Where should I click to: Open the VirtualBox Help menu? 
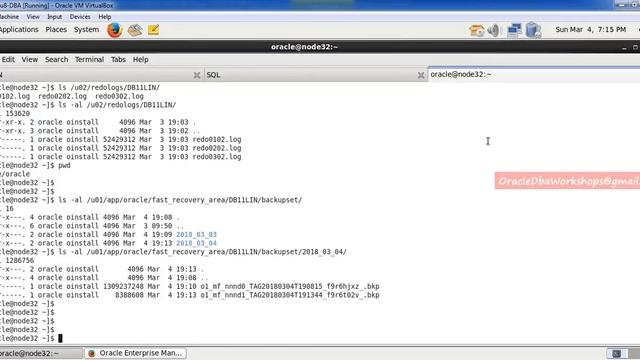coord(104,17)
